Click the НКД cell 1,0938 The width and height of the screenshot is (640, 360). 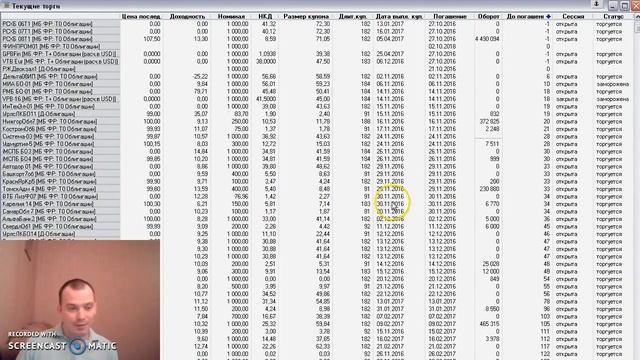pos(267,54)
